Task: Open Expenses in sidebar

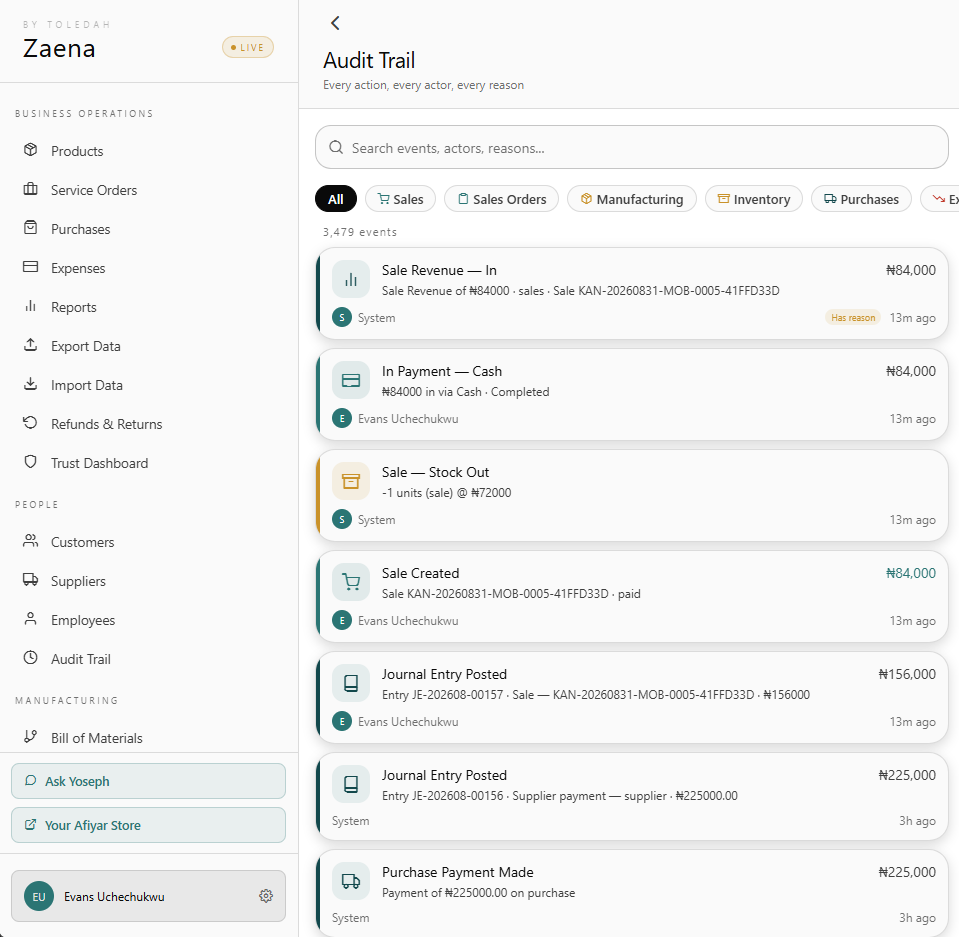Action: click(78, 269)
